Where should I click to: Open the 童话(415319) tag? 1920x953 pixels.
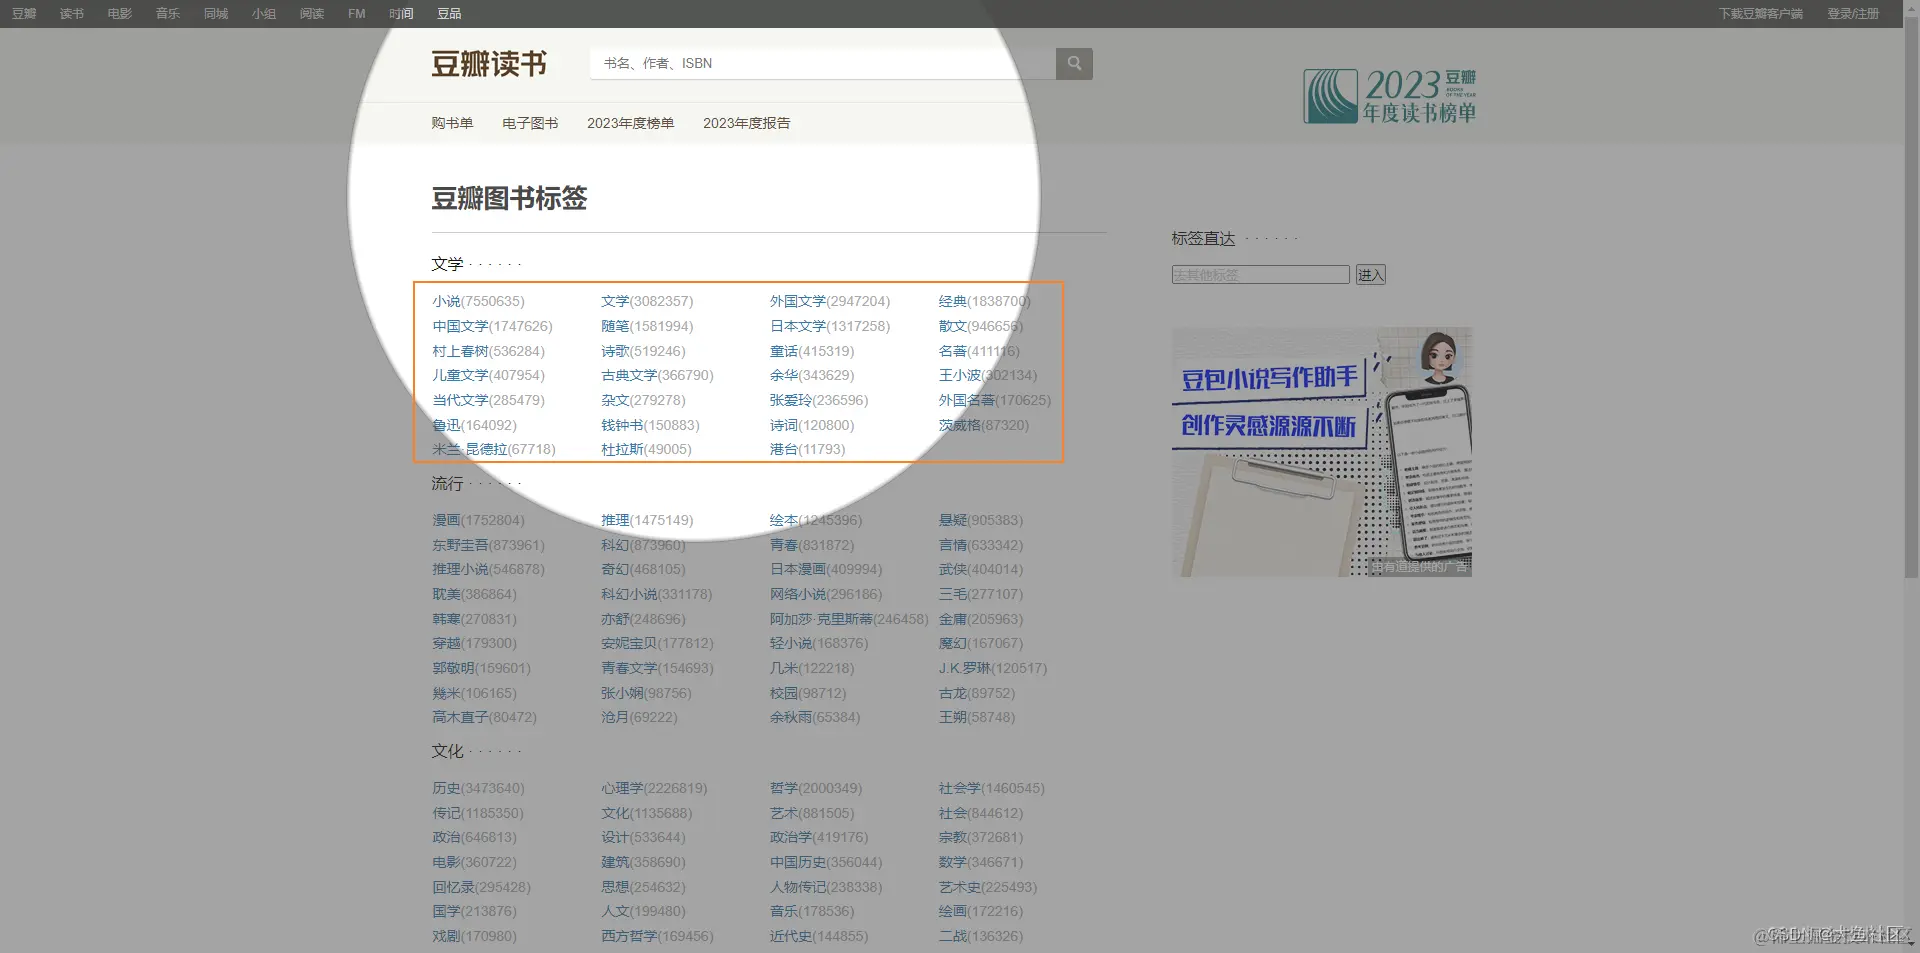click(812, 351)
